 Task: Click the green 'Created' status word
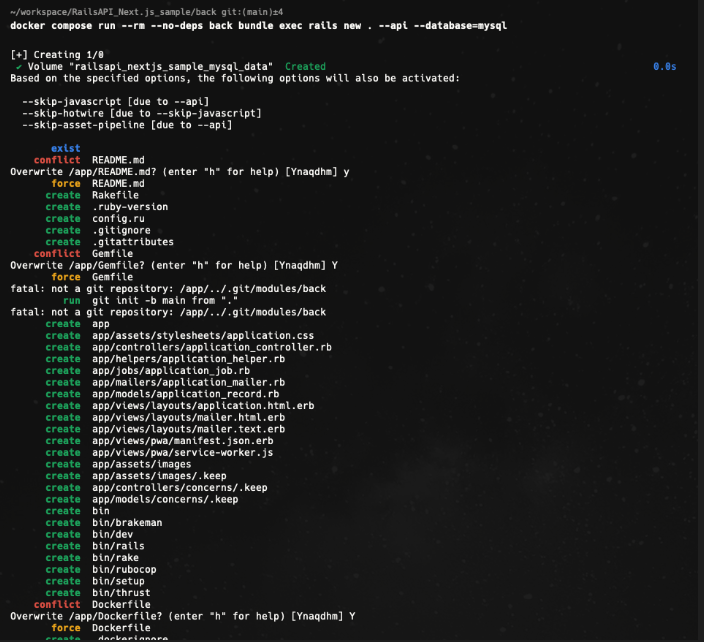305,66
